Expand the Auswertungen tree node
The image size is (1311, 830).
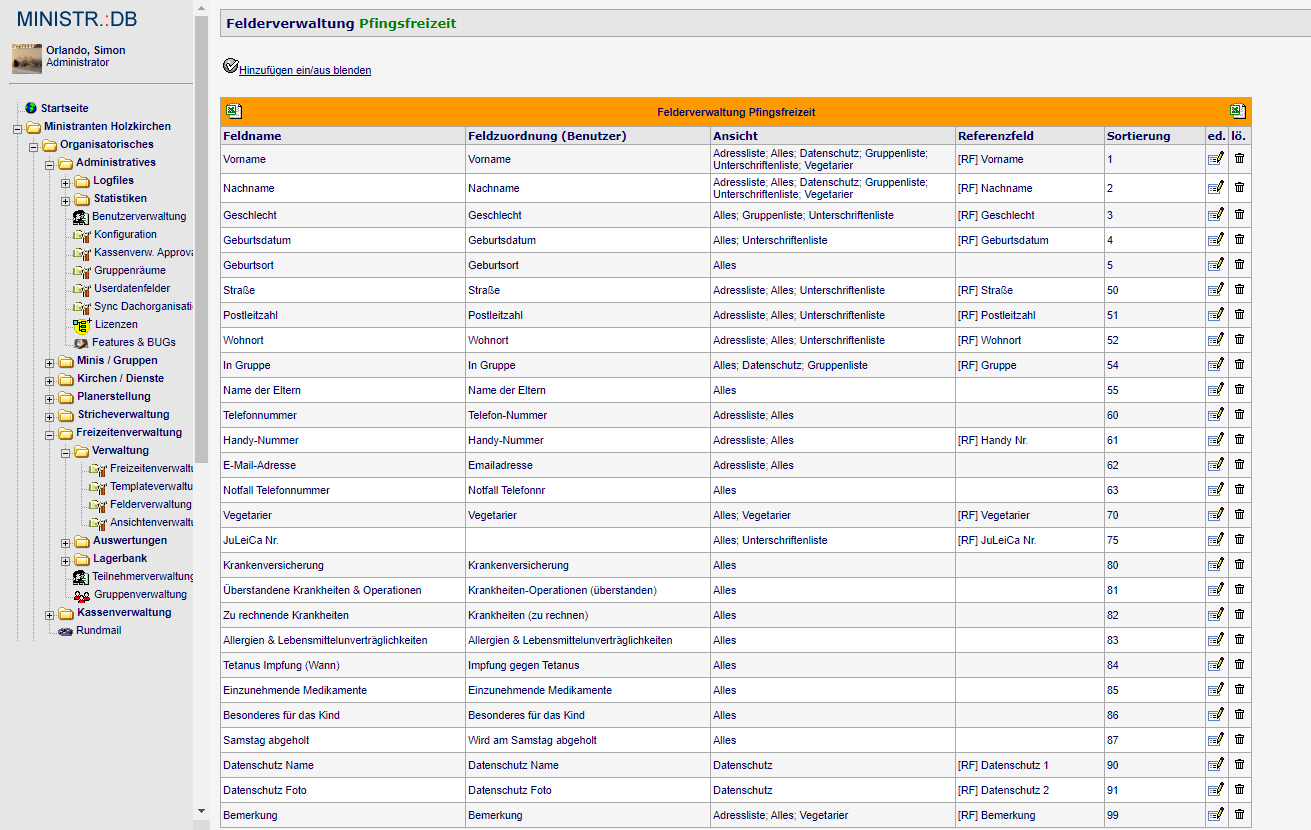pos(66,541)
